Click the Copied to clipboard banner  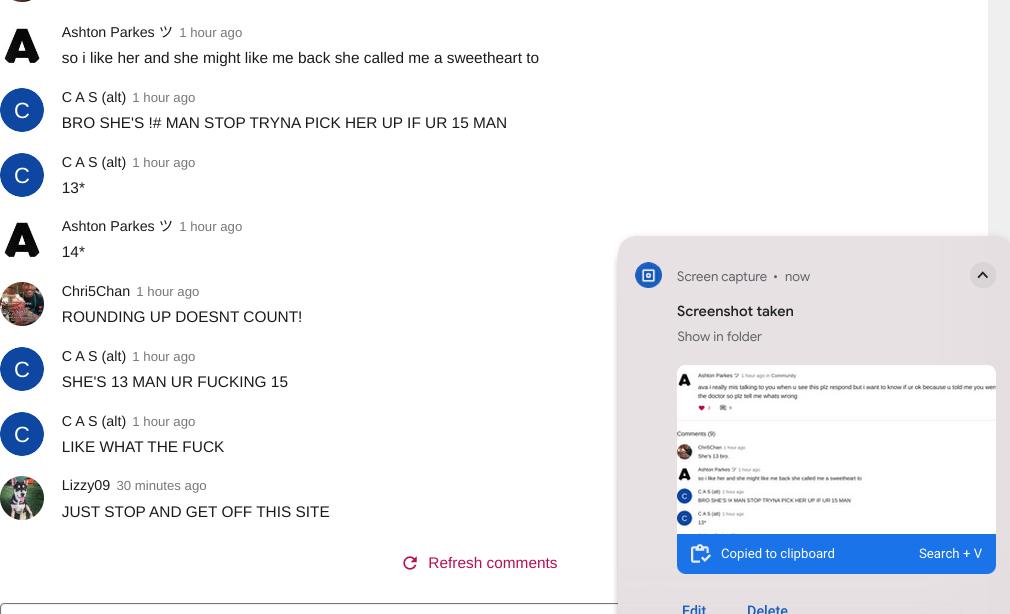pyautogui.click(x=836, y=554)
